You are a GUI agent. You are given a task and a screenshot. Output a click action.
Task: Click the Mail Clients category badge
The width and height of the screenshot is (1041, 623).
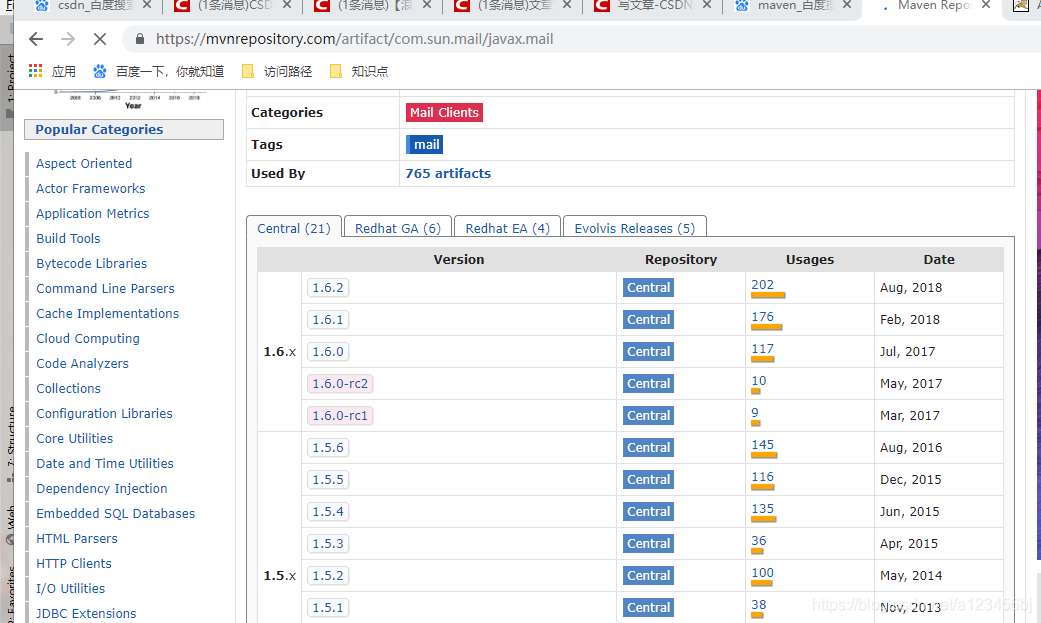(444, 112)
